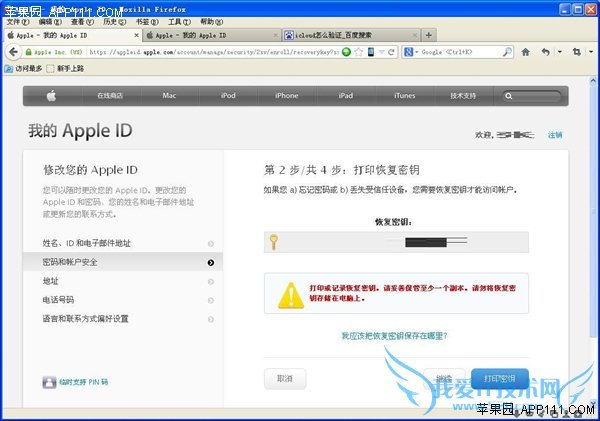Viewport: 600px width, 421px height.
Task: Click the reload page icon
Action: click(x=391, y=52)
